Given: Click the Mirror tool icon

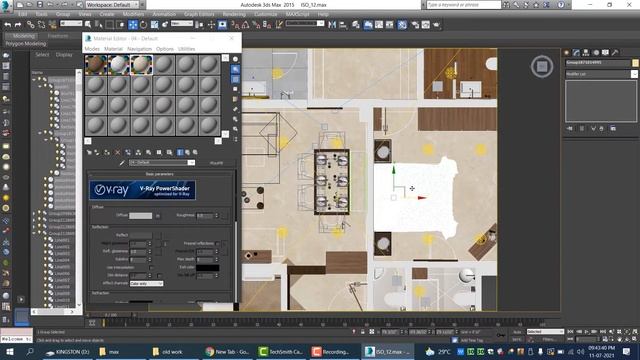Looking at the screenshot, I should click(332, 25).
